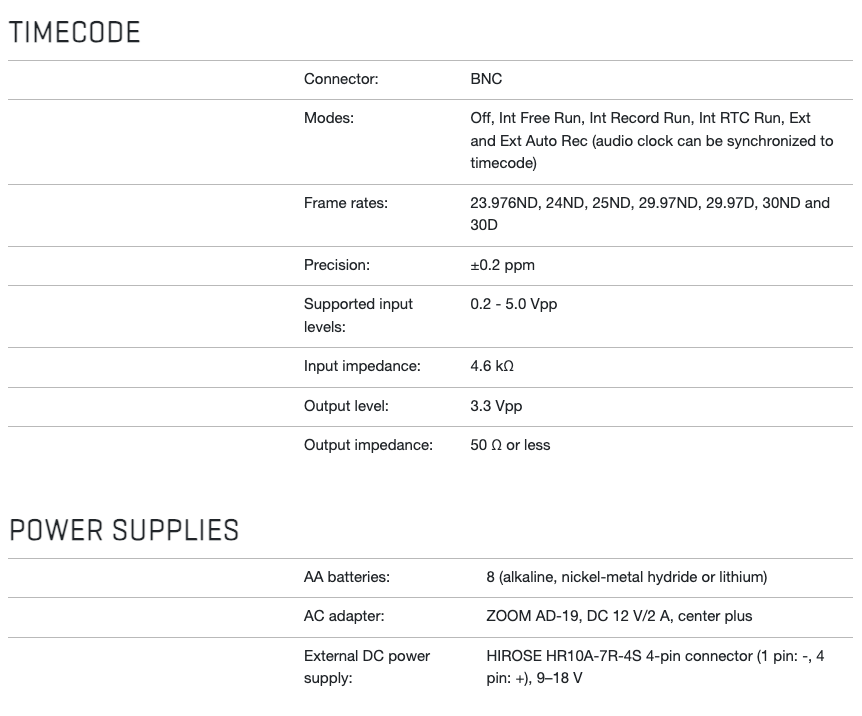Click the Input impedance label
Screen dimensions: 862x716
click(362, 366)
